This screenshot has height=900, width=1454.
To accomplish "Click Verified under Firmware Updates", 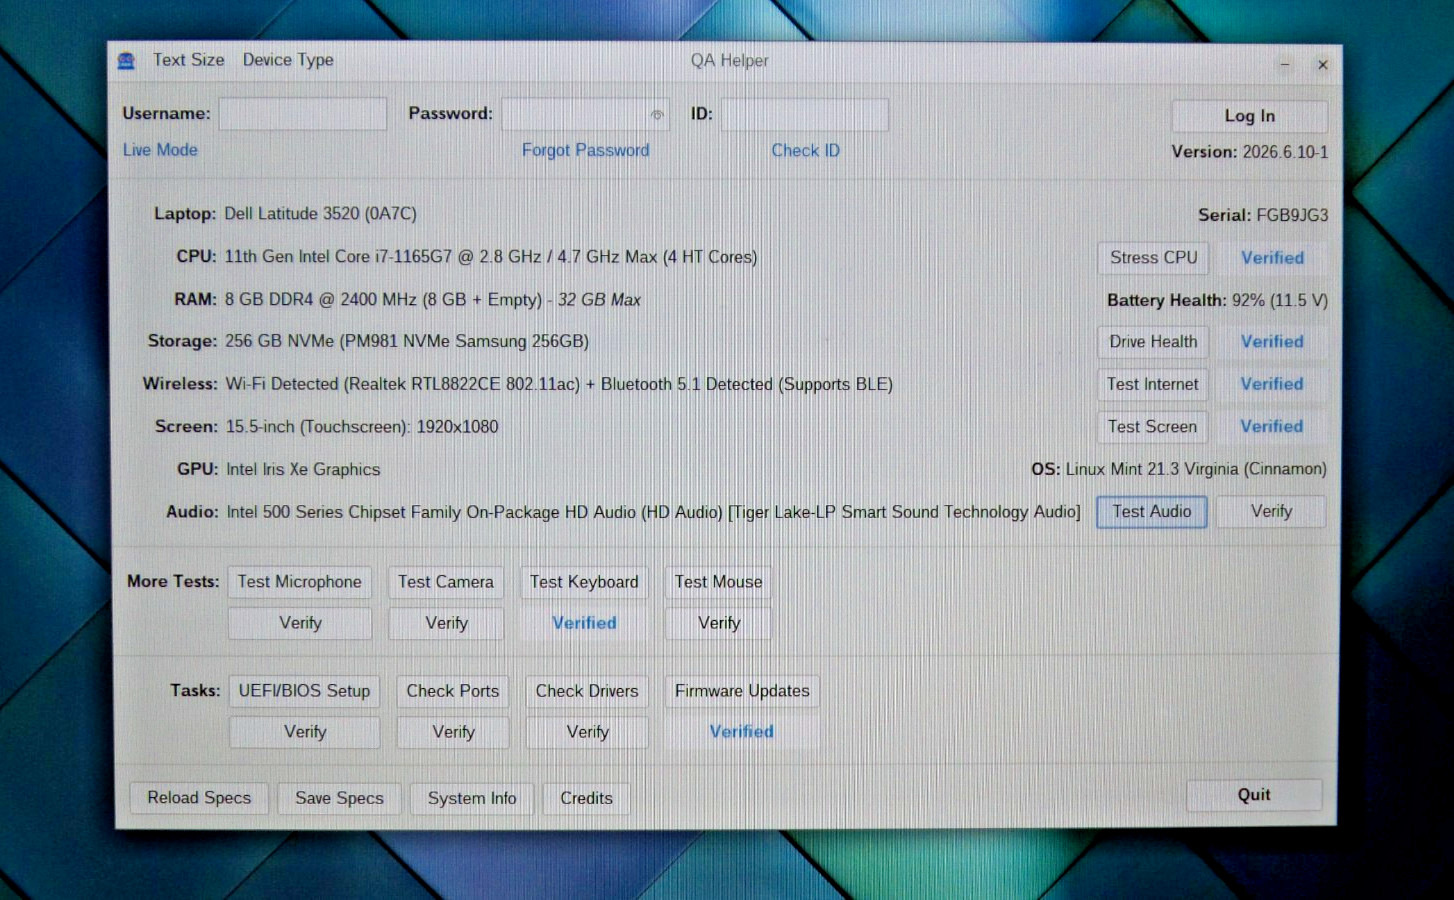I will [742, 732].
